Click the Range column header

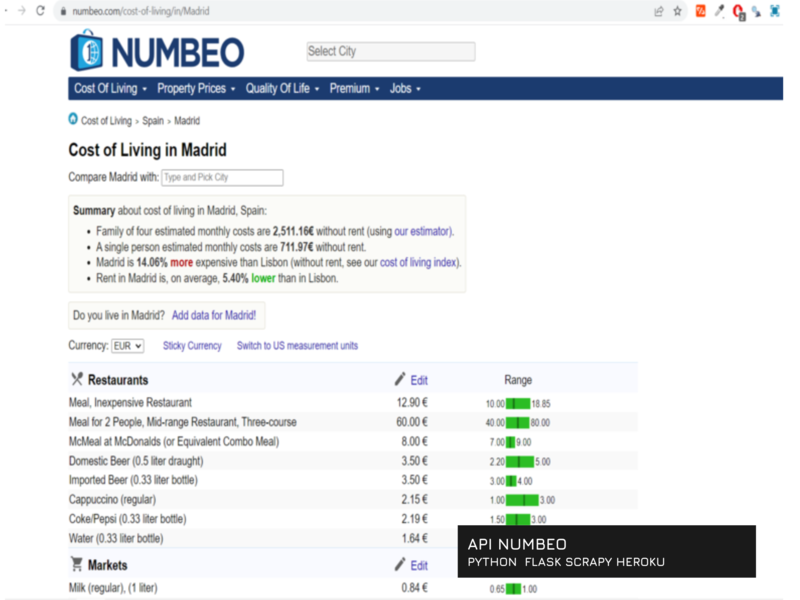tap(518, 380)
